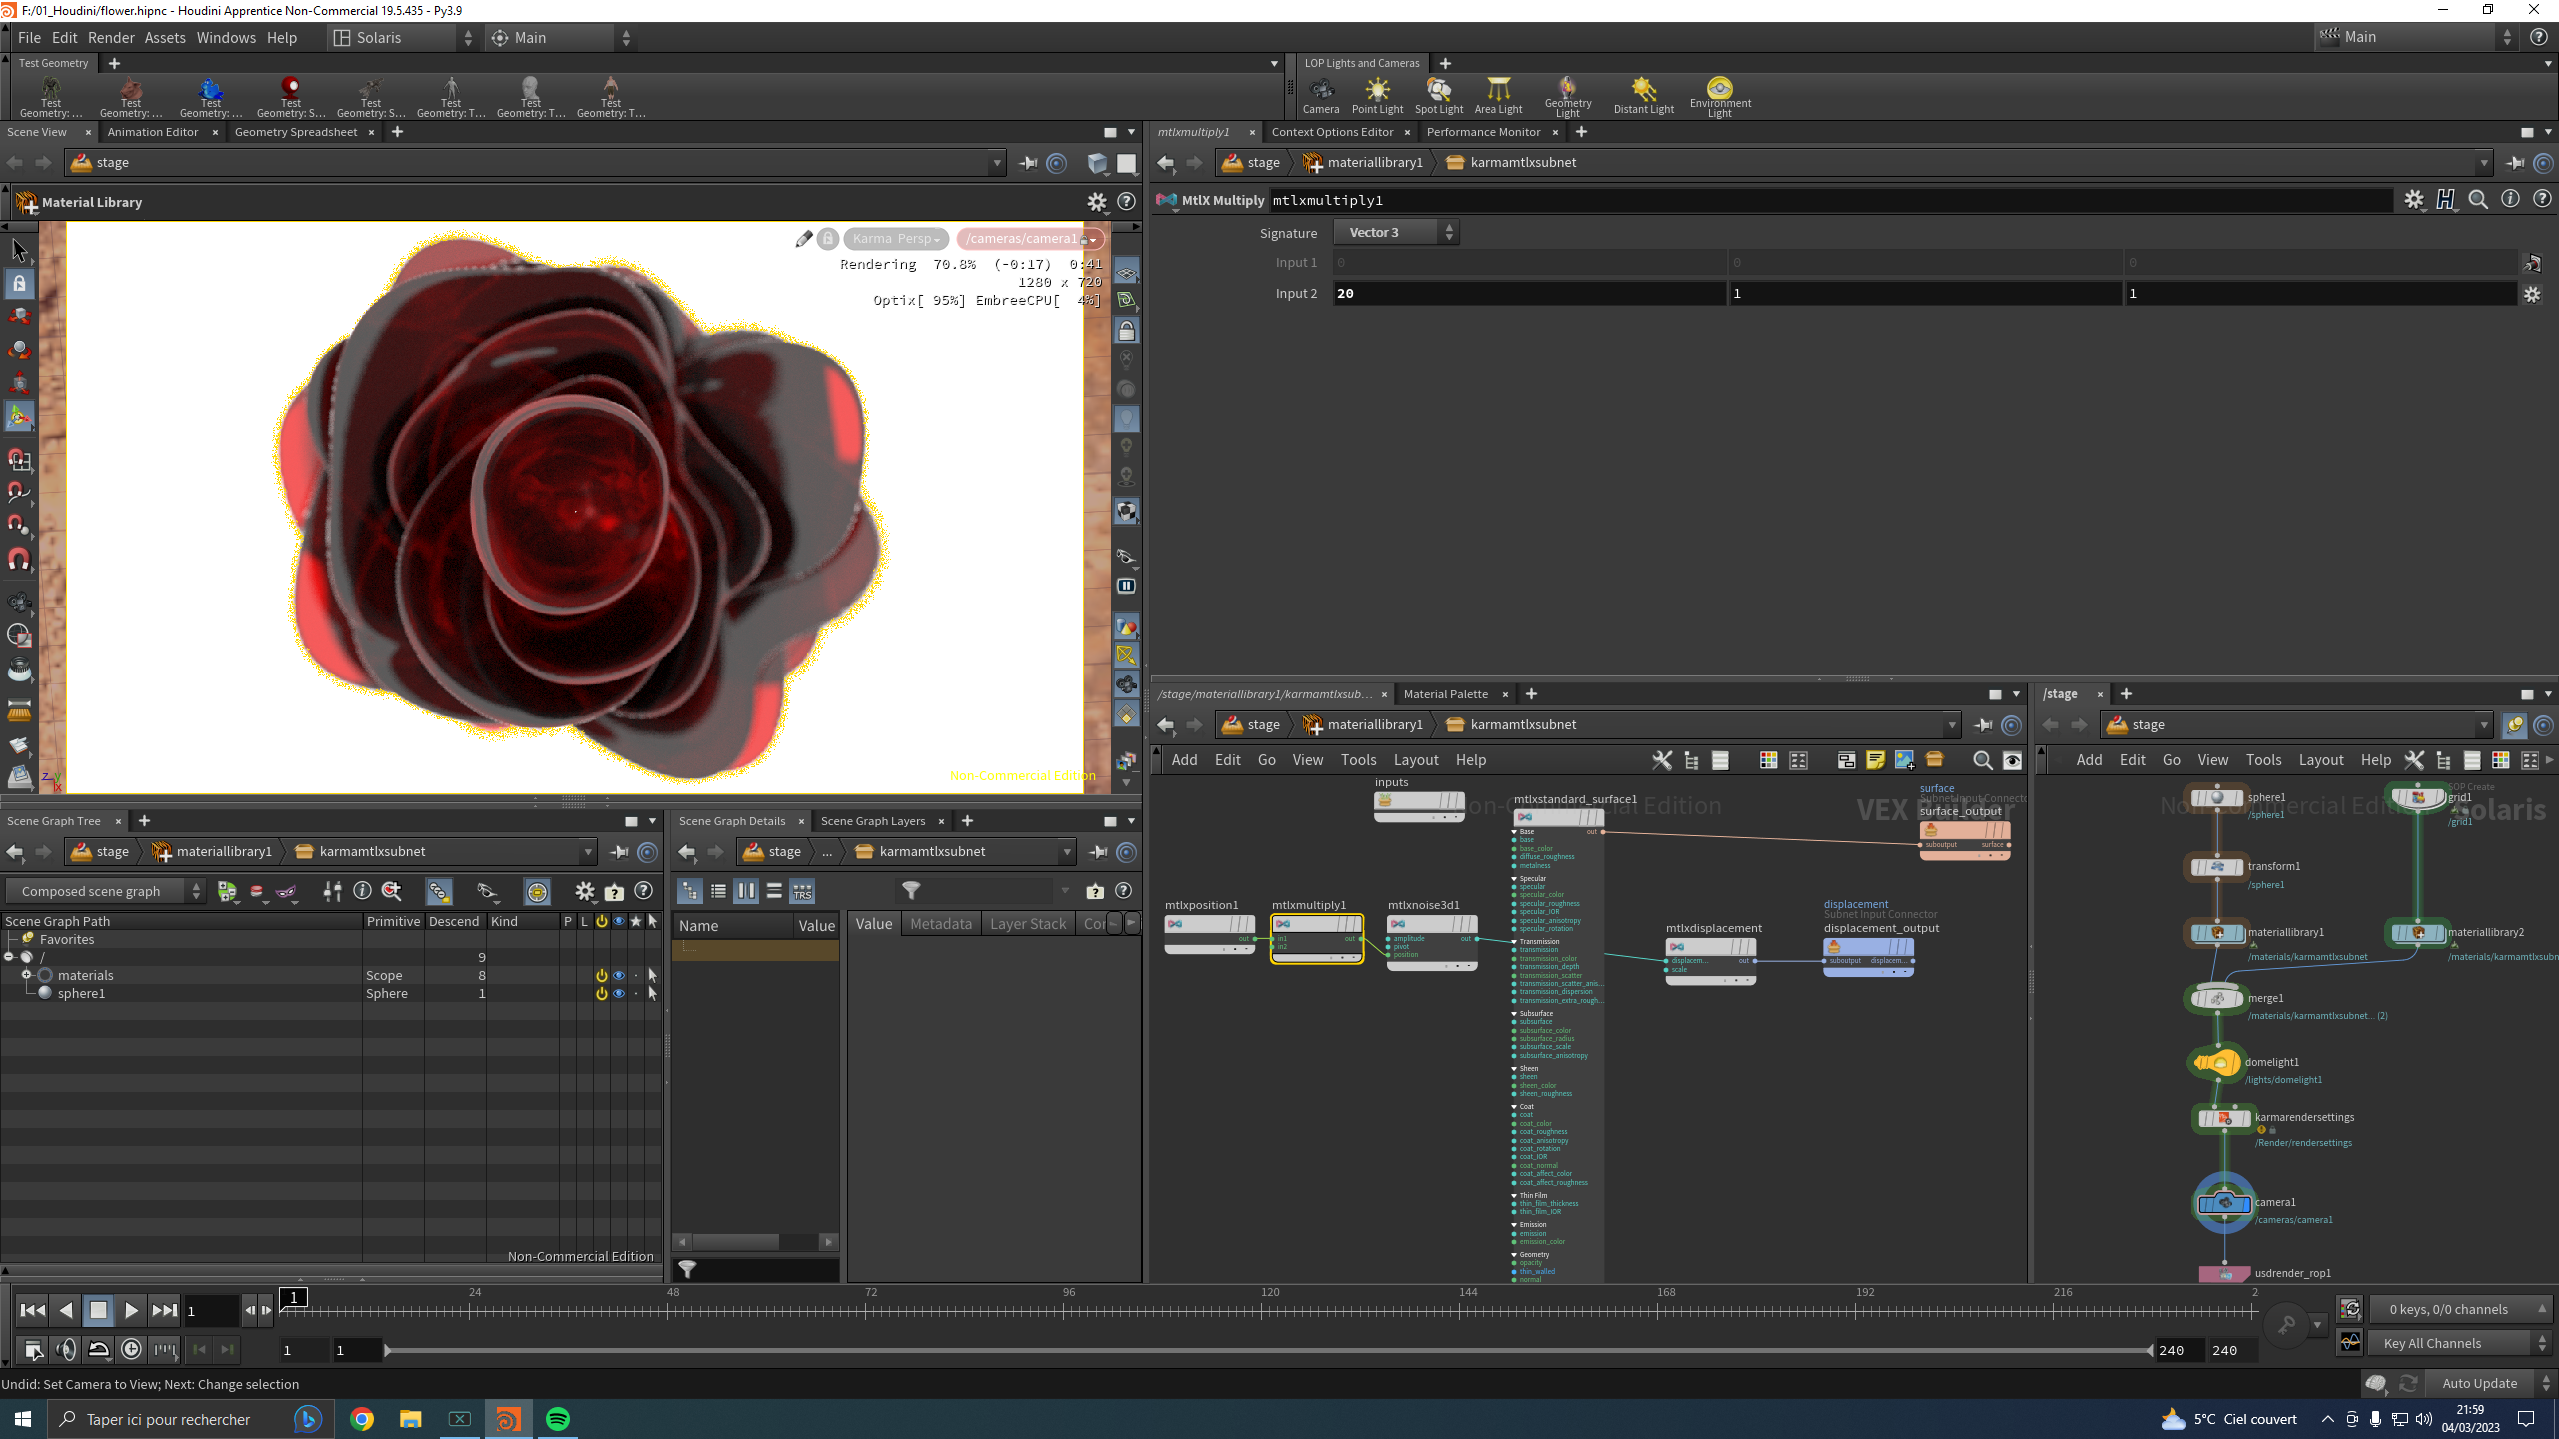2559x1439 pixels.
Task: Open Google Chrome from the taskbar
Action: click(362, 1419)
